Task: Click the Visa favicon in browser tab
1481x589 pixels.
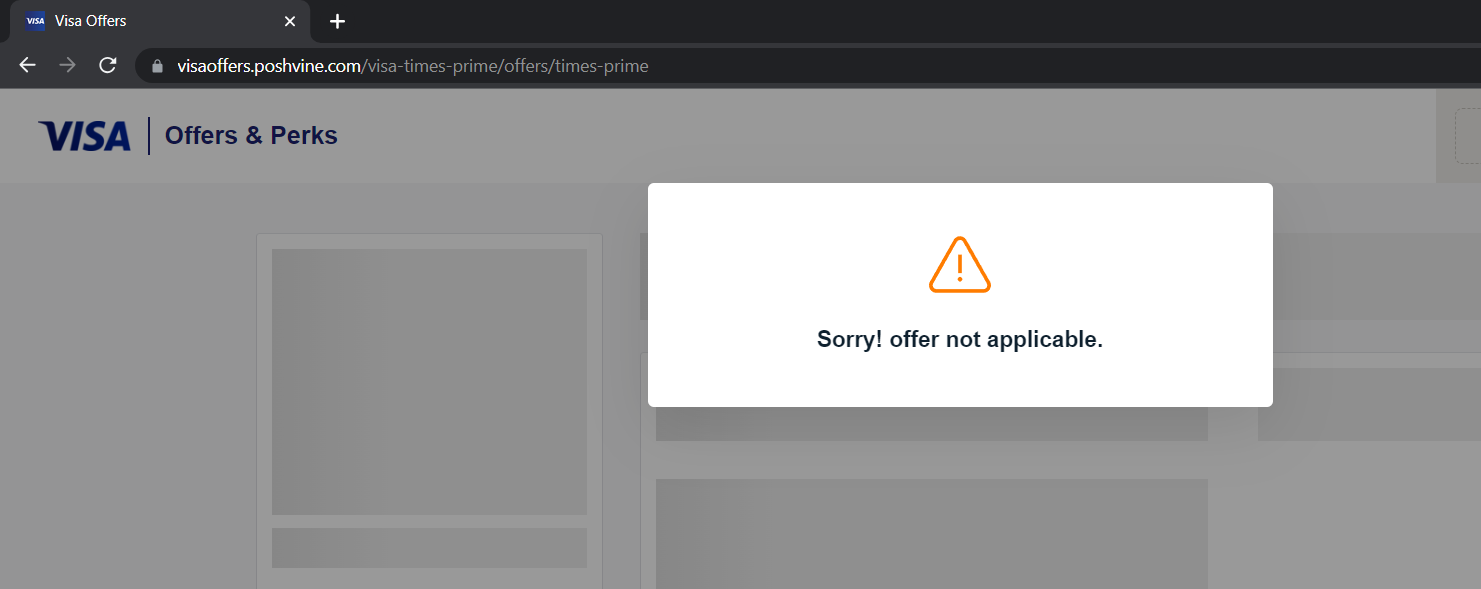Action: point(35,21)
